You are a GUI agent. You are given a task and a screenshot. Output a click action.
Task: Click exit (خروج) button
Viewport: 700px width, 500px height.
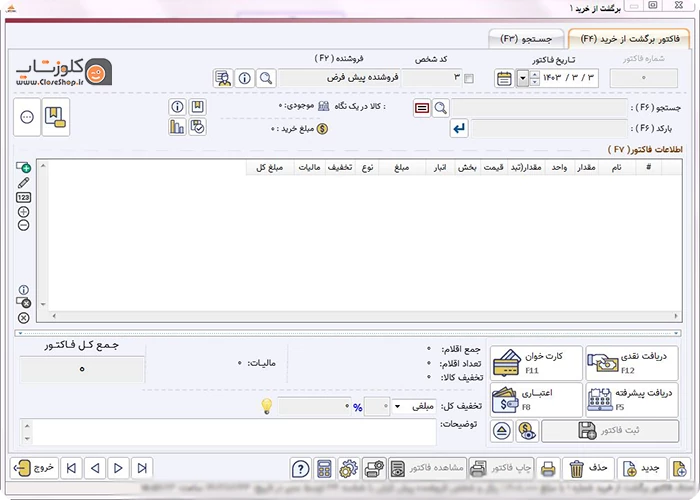[34, 468]
